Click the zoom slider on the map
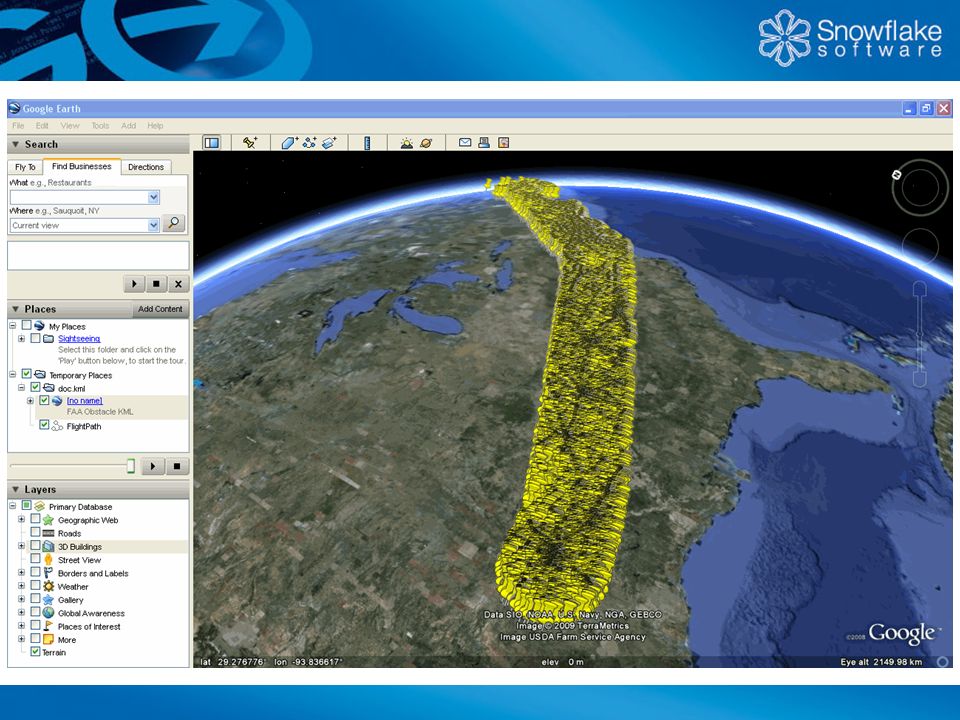 (920, 334)
